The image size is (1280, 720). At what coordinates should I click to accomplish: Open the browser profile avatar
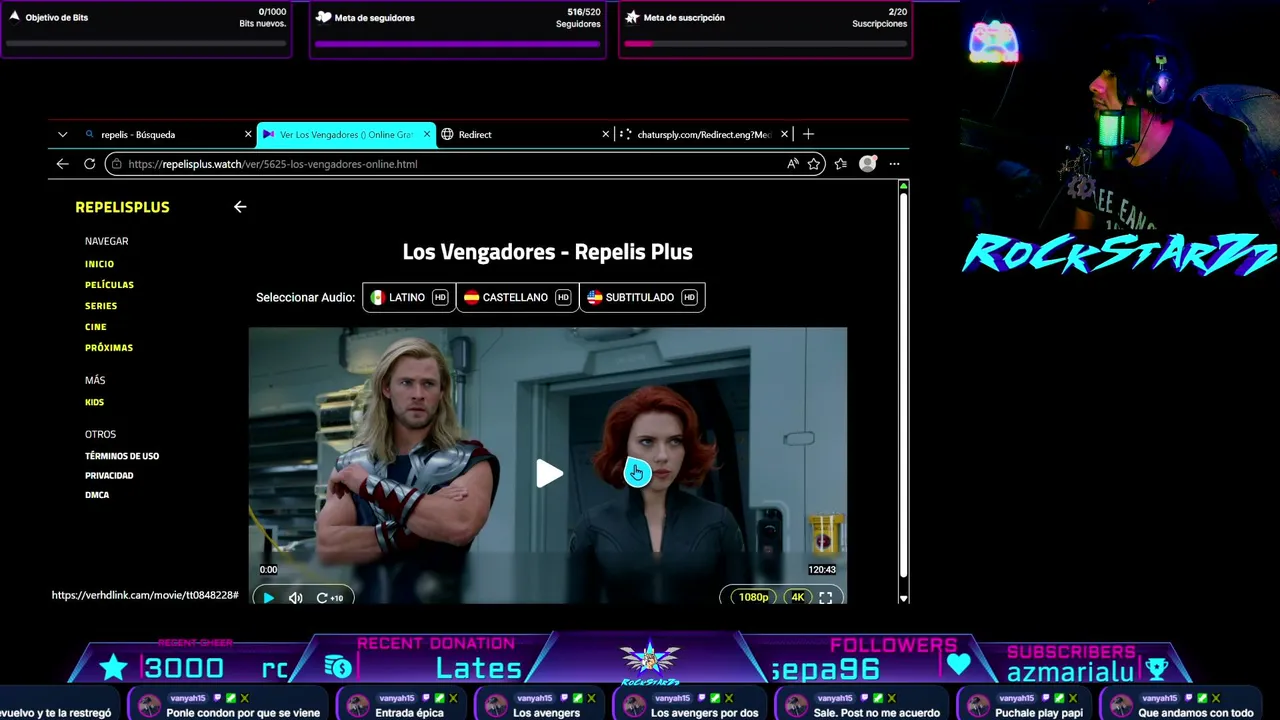[867, 164]
